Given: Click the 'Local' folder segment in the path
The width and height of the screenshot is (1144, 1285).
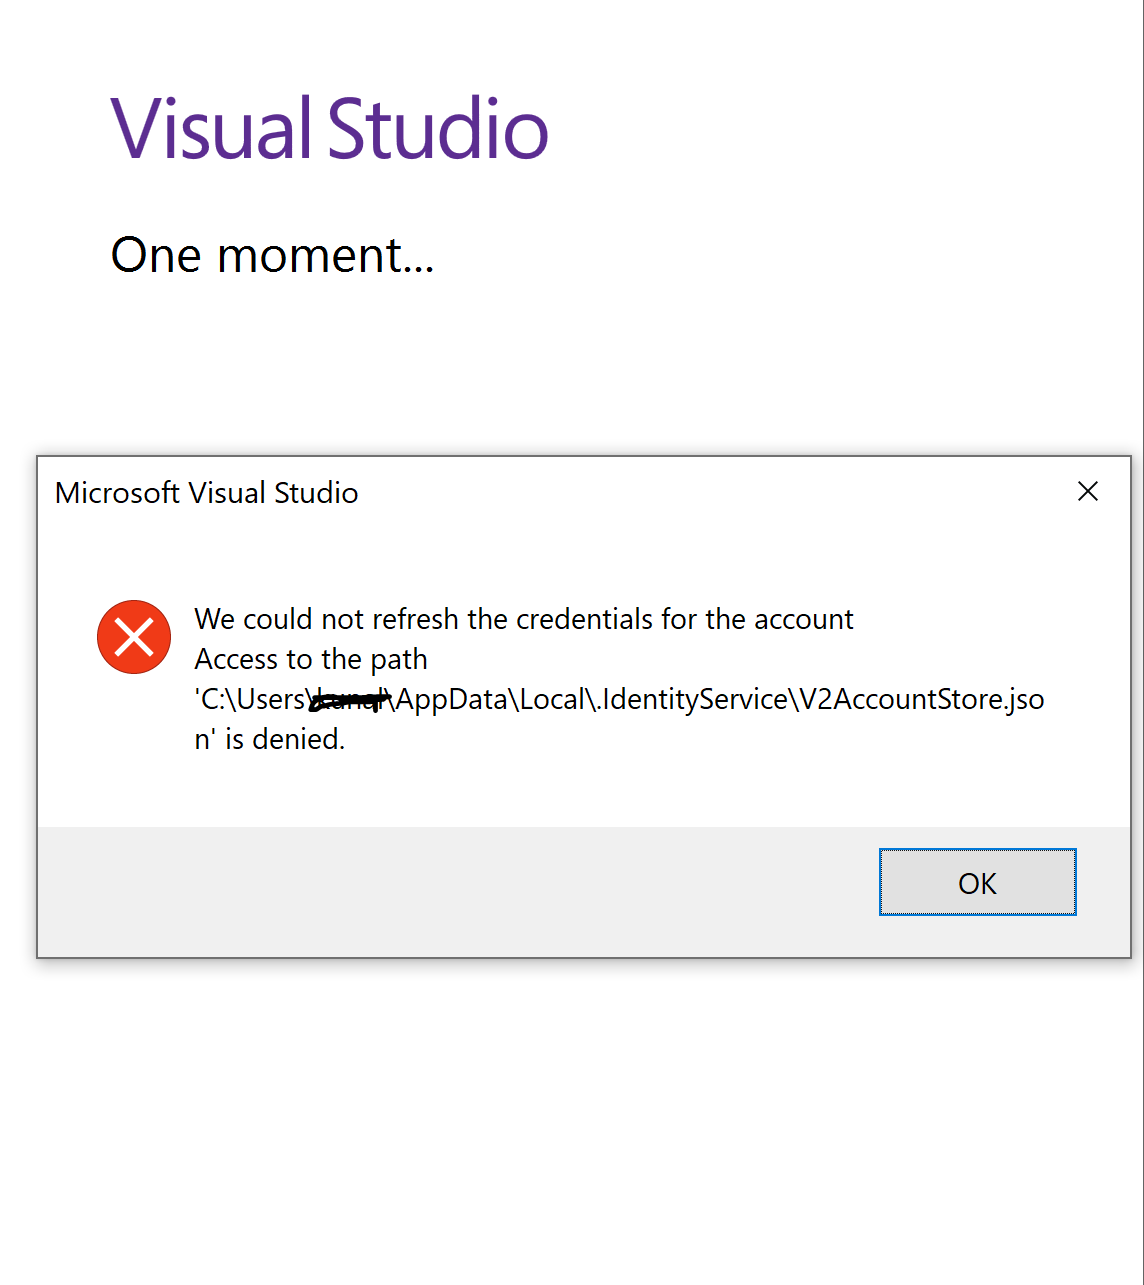Looking at the screenshot, I should (x=552, y=699).
